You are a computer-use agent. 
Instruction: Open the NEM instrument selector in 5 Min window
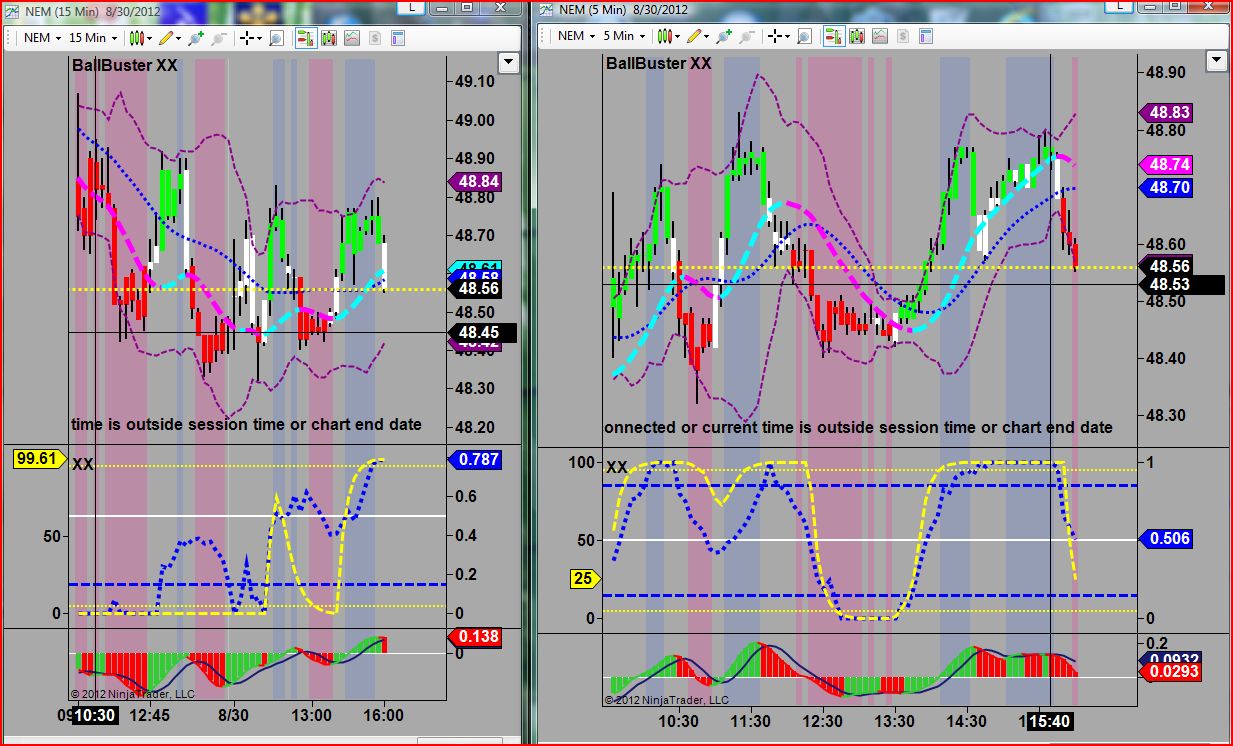576,35
